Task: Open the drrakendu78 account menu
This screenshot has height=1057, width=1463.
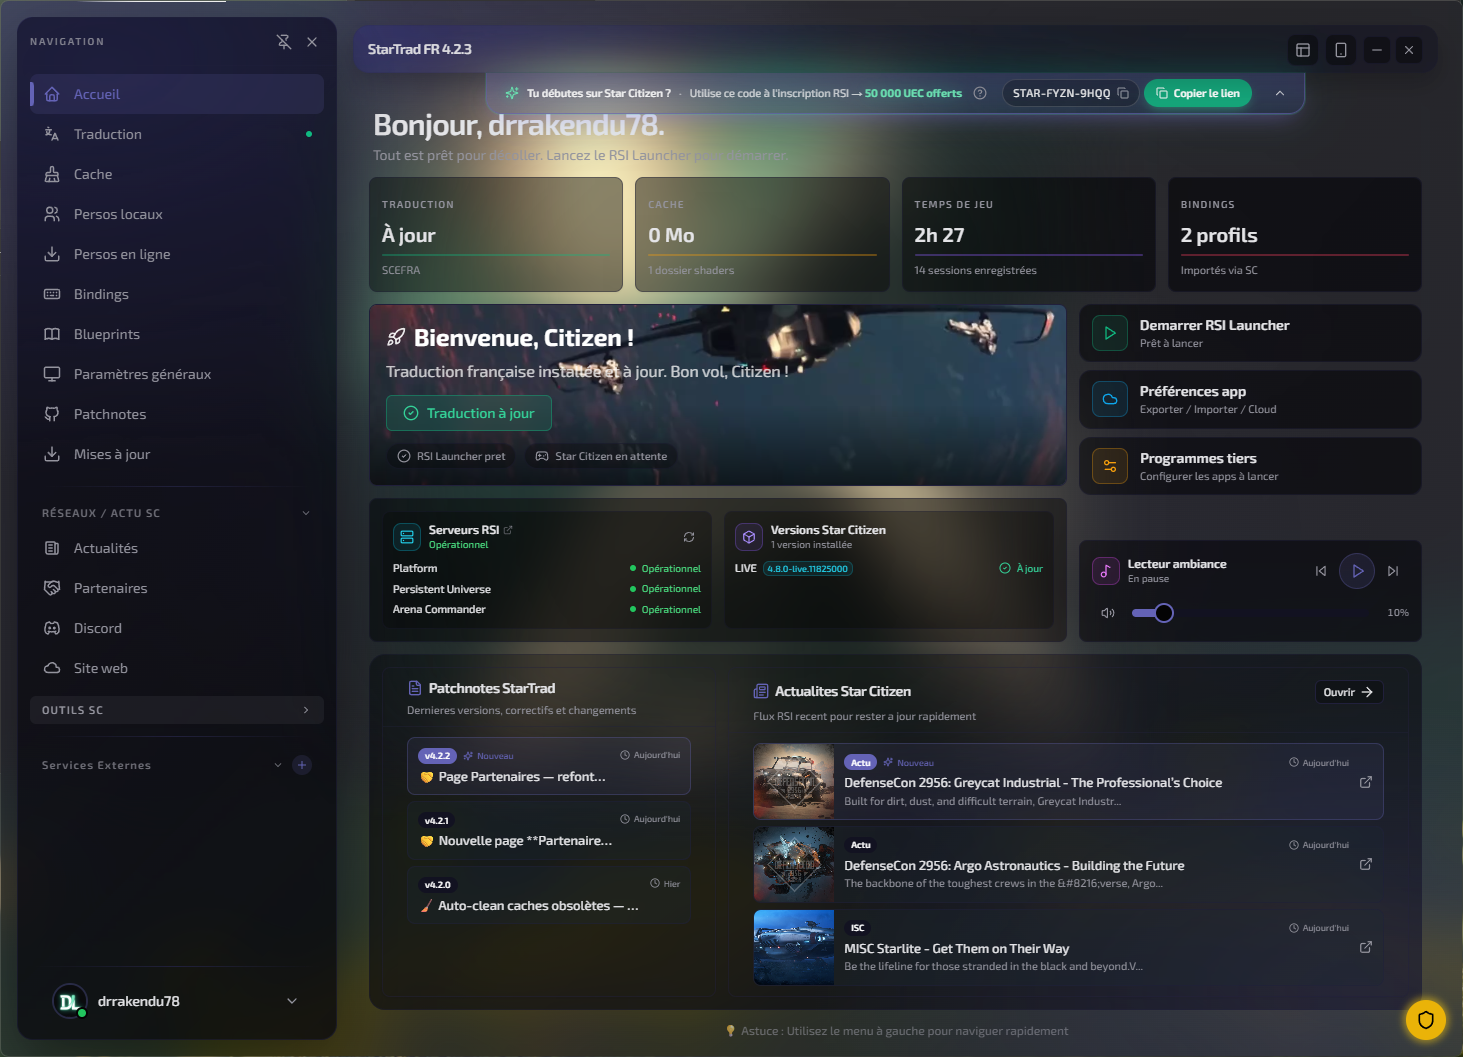Action: pyautogui.click(x=177, y=1001)
